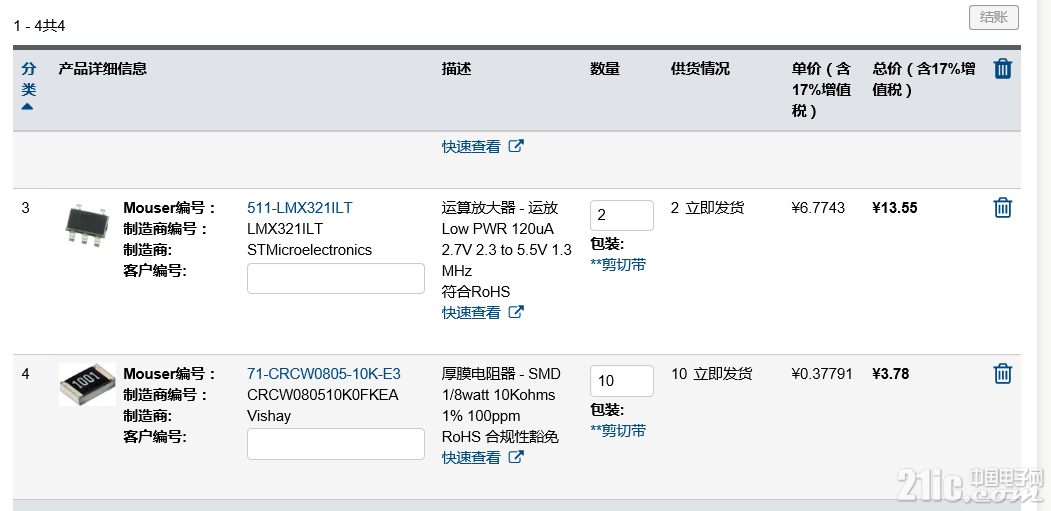Open 剪切带 packaging link for LMX321ILT
The image size is (1051, 511).
(618, 265)
